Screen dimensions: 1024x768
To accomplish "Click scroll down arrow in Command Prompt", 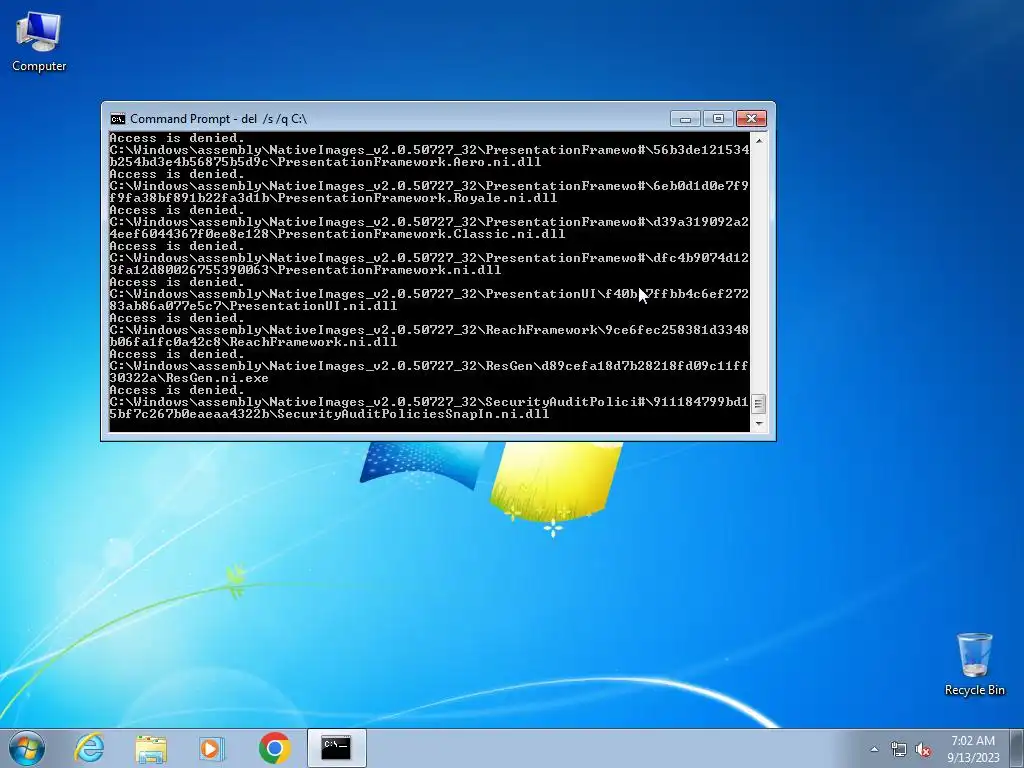I will (759, 424).
